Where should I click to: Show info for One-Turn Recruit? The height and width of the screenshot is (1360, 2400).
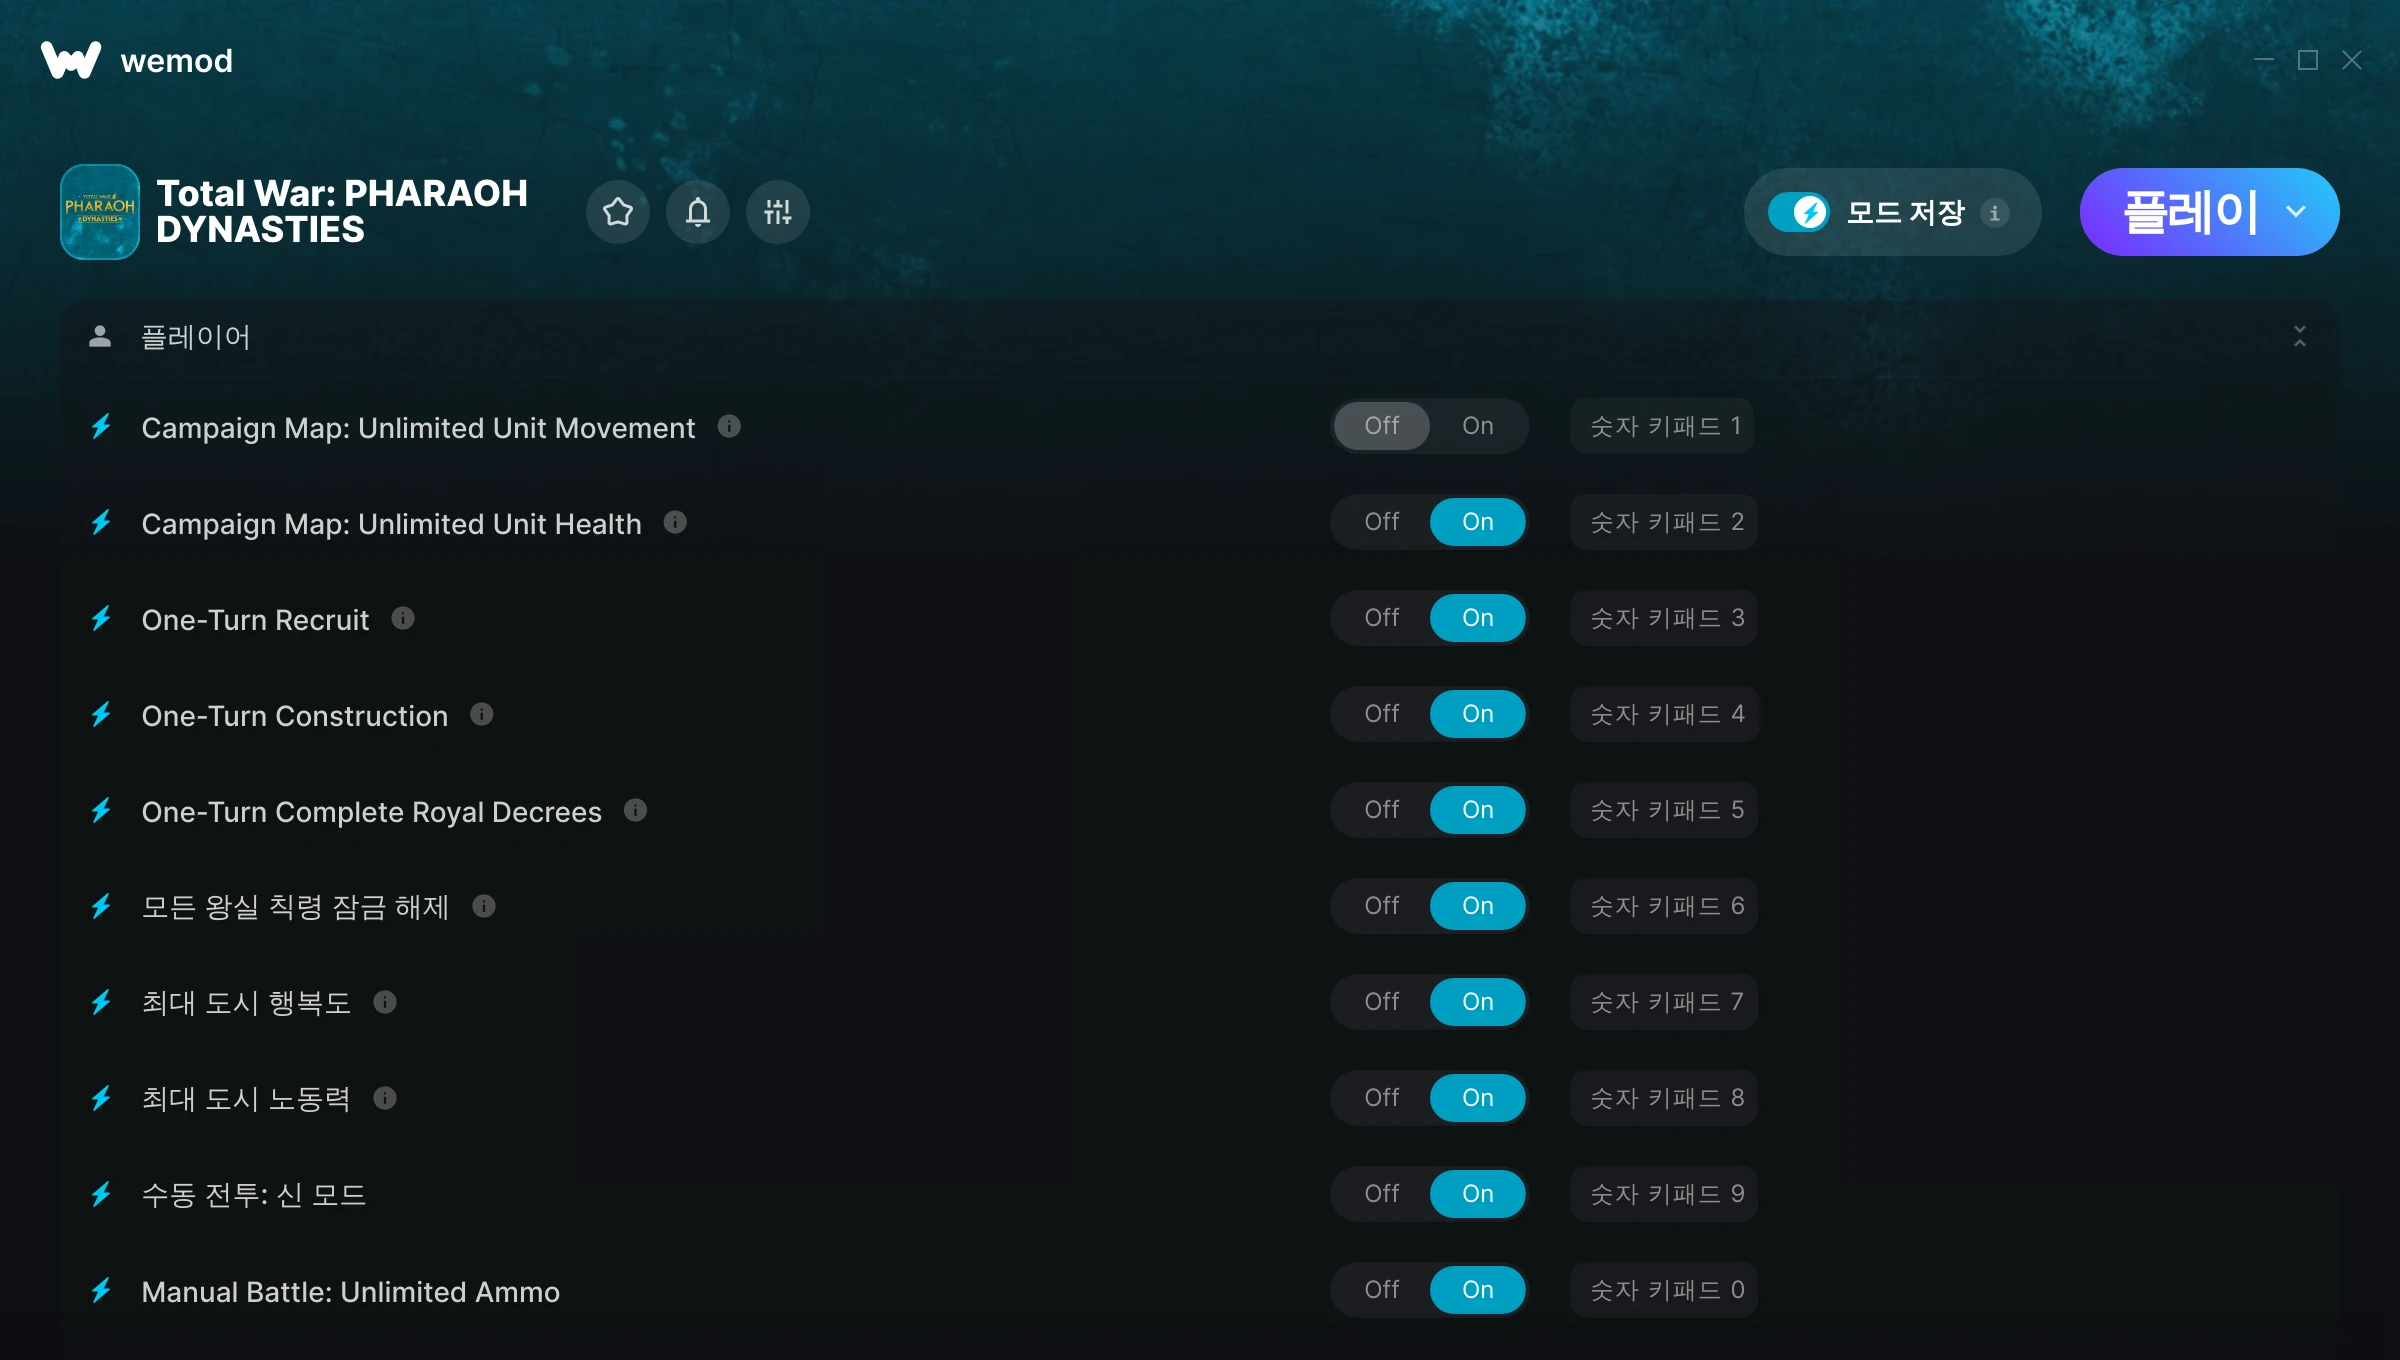(x=403, y=618)
